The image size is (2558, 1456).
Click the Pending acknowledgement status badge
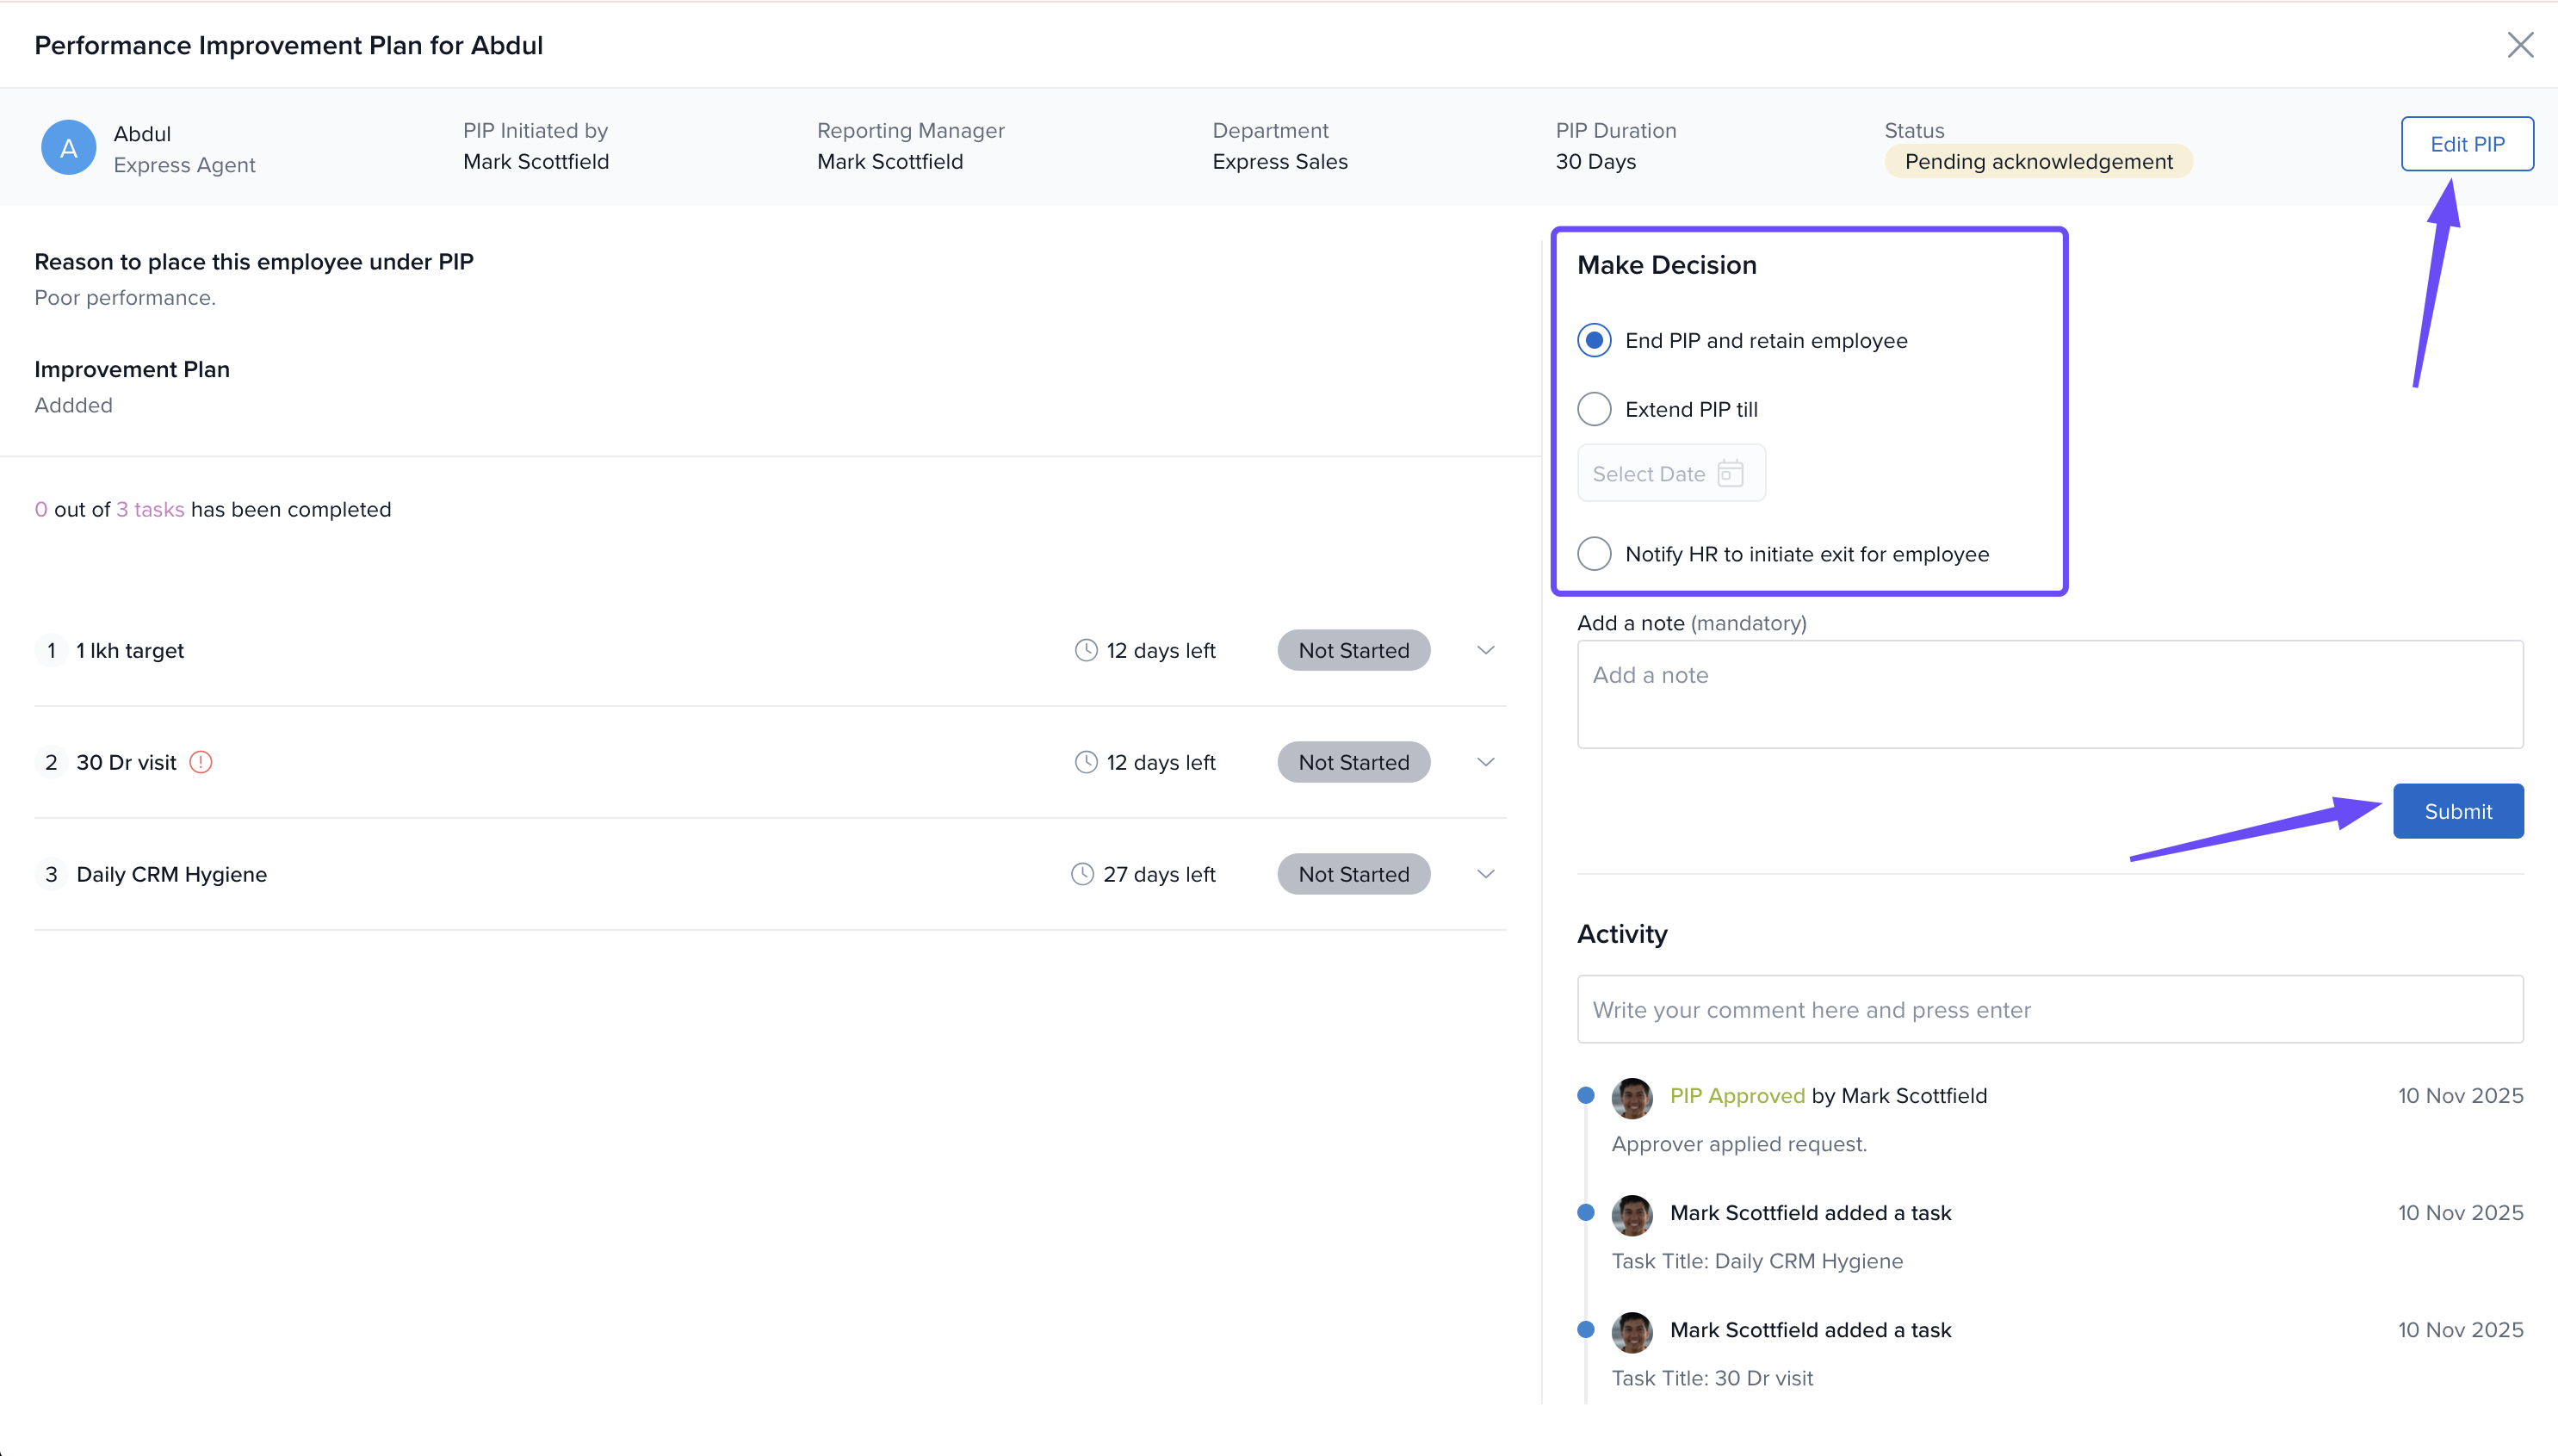point(2037,162)
